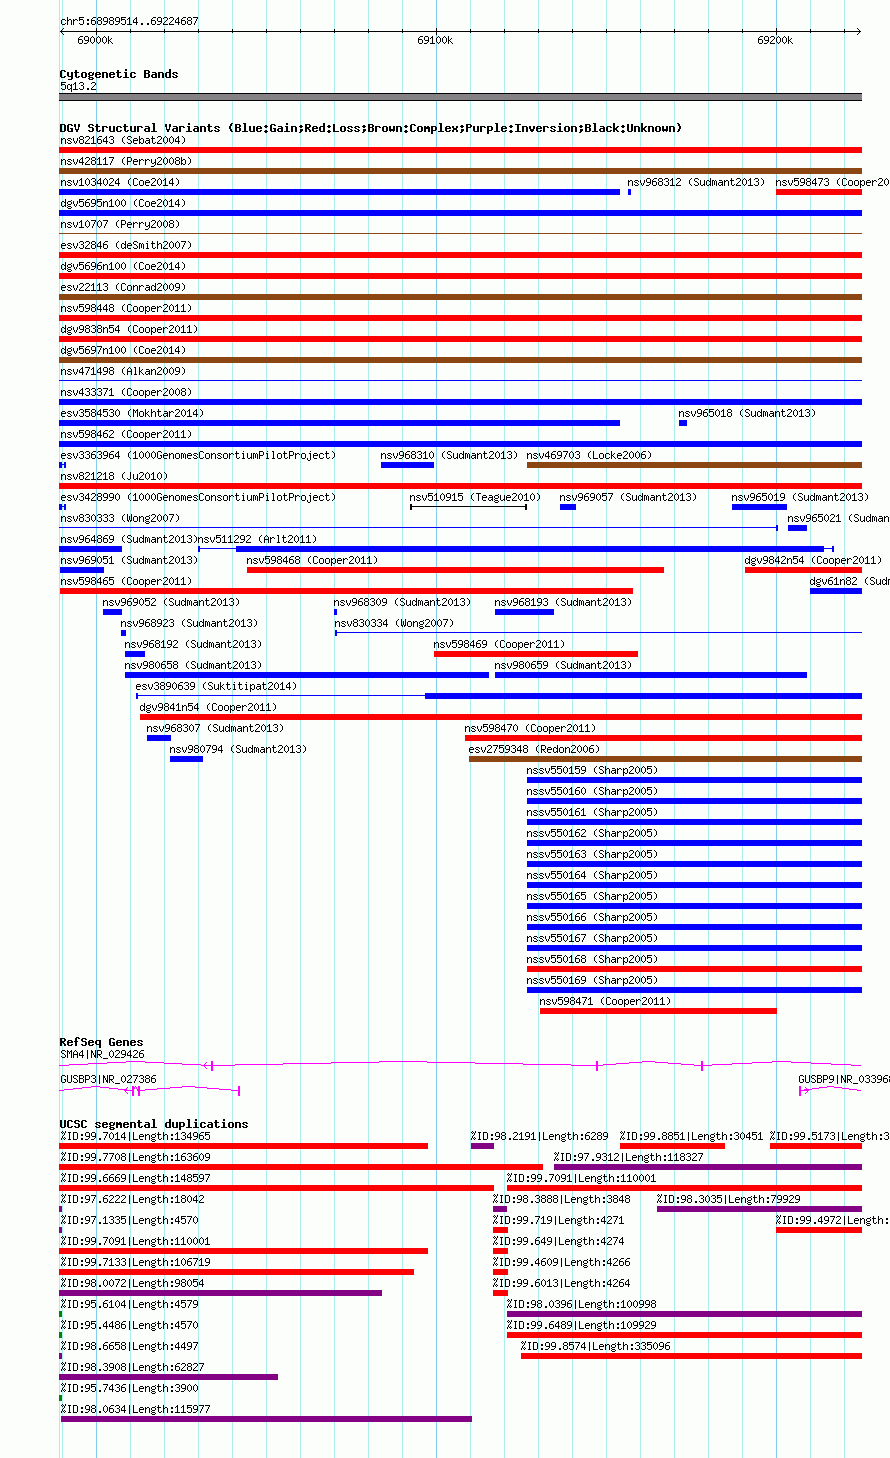Click the nsv980659 (Sudmant2013) label
The image size is (890, 1458).
click(x=563, y=665)
